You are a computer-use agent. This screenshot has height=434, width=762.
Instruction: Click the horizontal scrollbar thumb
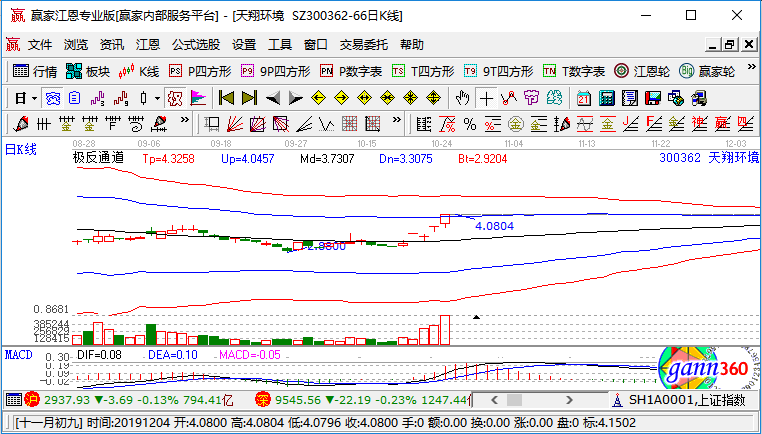[515, 400]
